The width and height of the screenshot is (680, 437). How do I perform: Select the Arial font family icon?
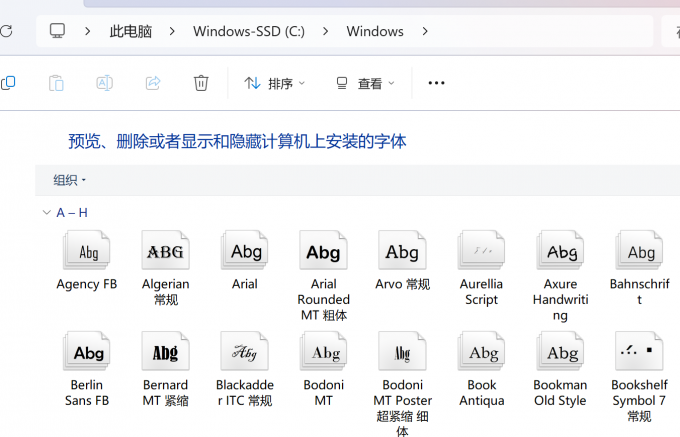[x=245, y=250]
